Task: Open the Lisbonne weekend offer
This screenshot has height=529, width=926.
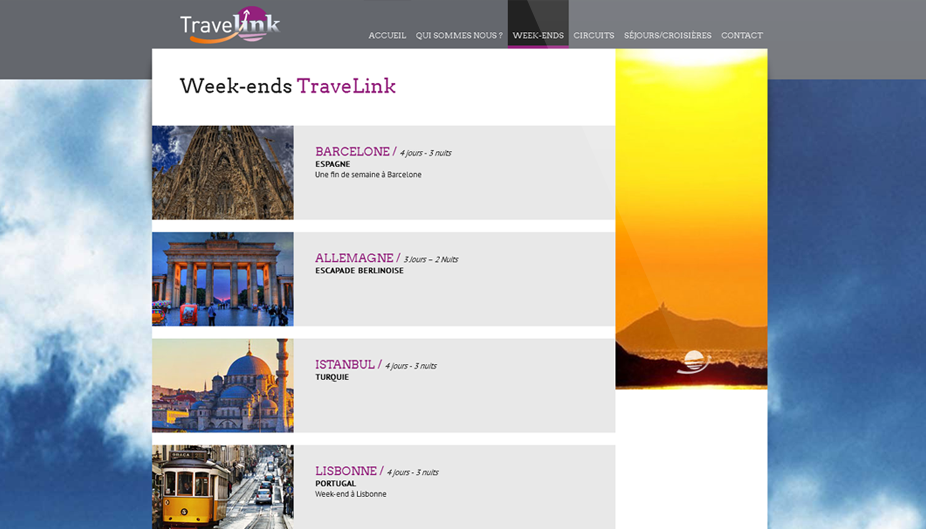Action: (x=346, y=471)
